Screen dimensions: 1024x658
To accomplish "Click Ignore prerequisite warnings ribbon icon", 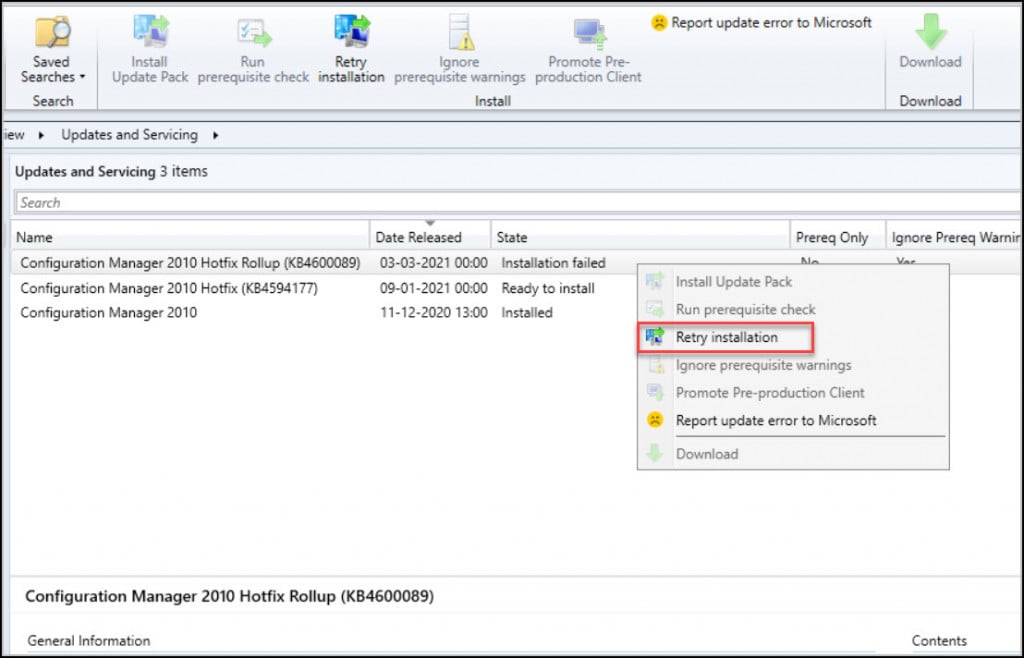I will (x=460, y=32).
